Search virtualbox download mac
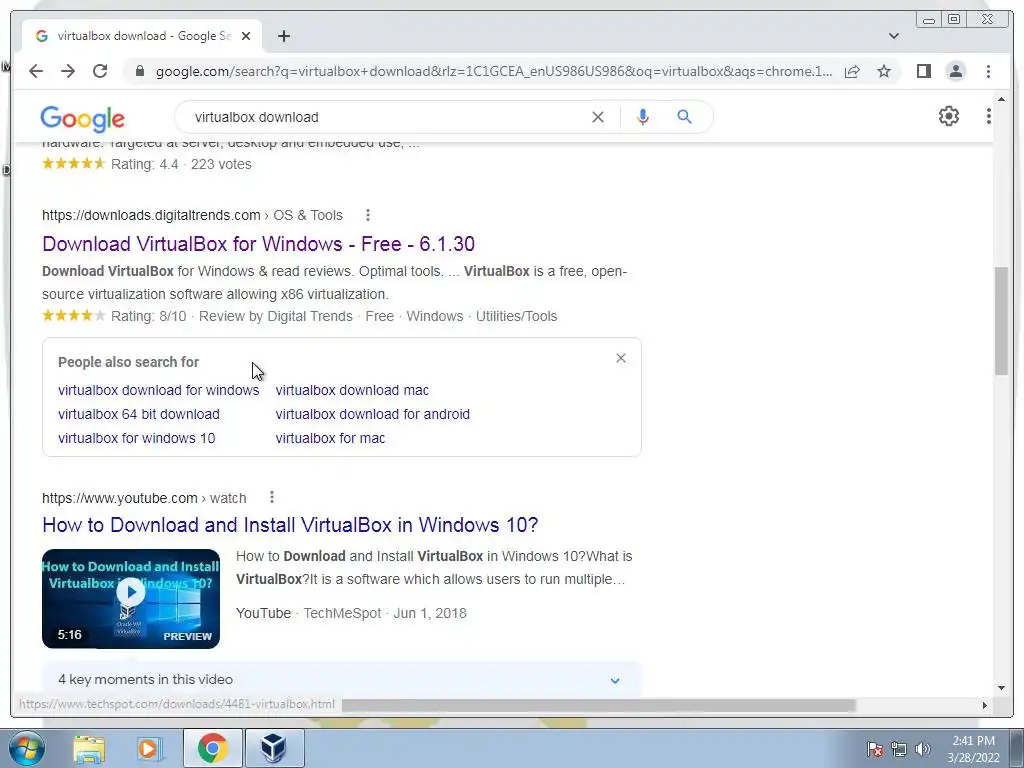Screen dimensions: 1024x768 click(352, 390)
